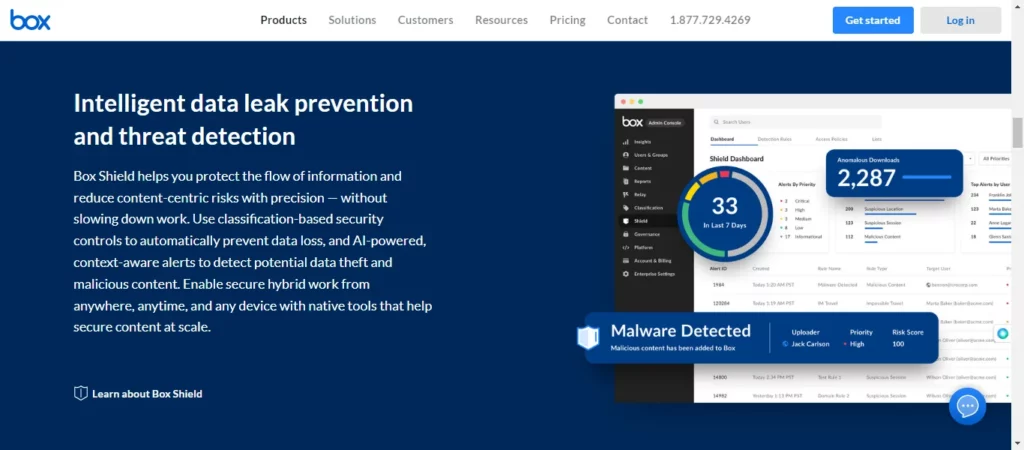Click the Insights bar-chart icon in Admin Console sidebar
The image size is (1024, 450).
tap(626, 142)
